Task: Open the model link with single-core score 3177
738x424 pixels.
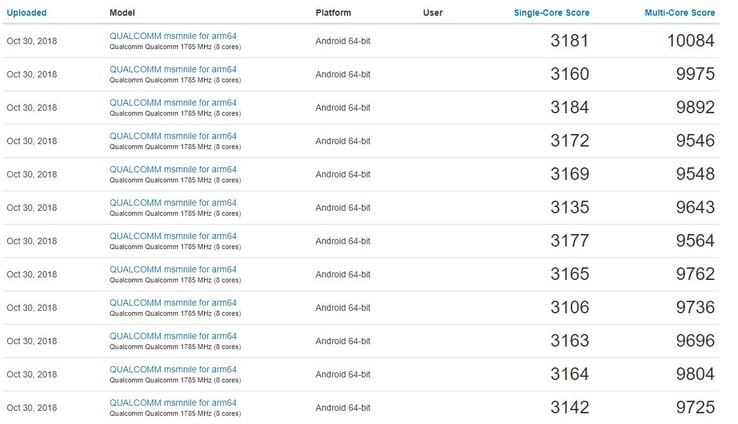Action: click(x=173, y=236)
